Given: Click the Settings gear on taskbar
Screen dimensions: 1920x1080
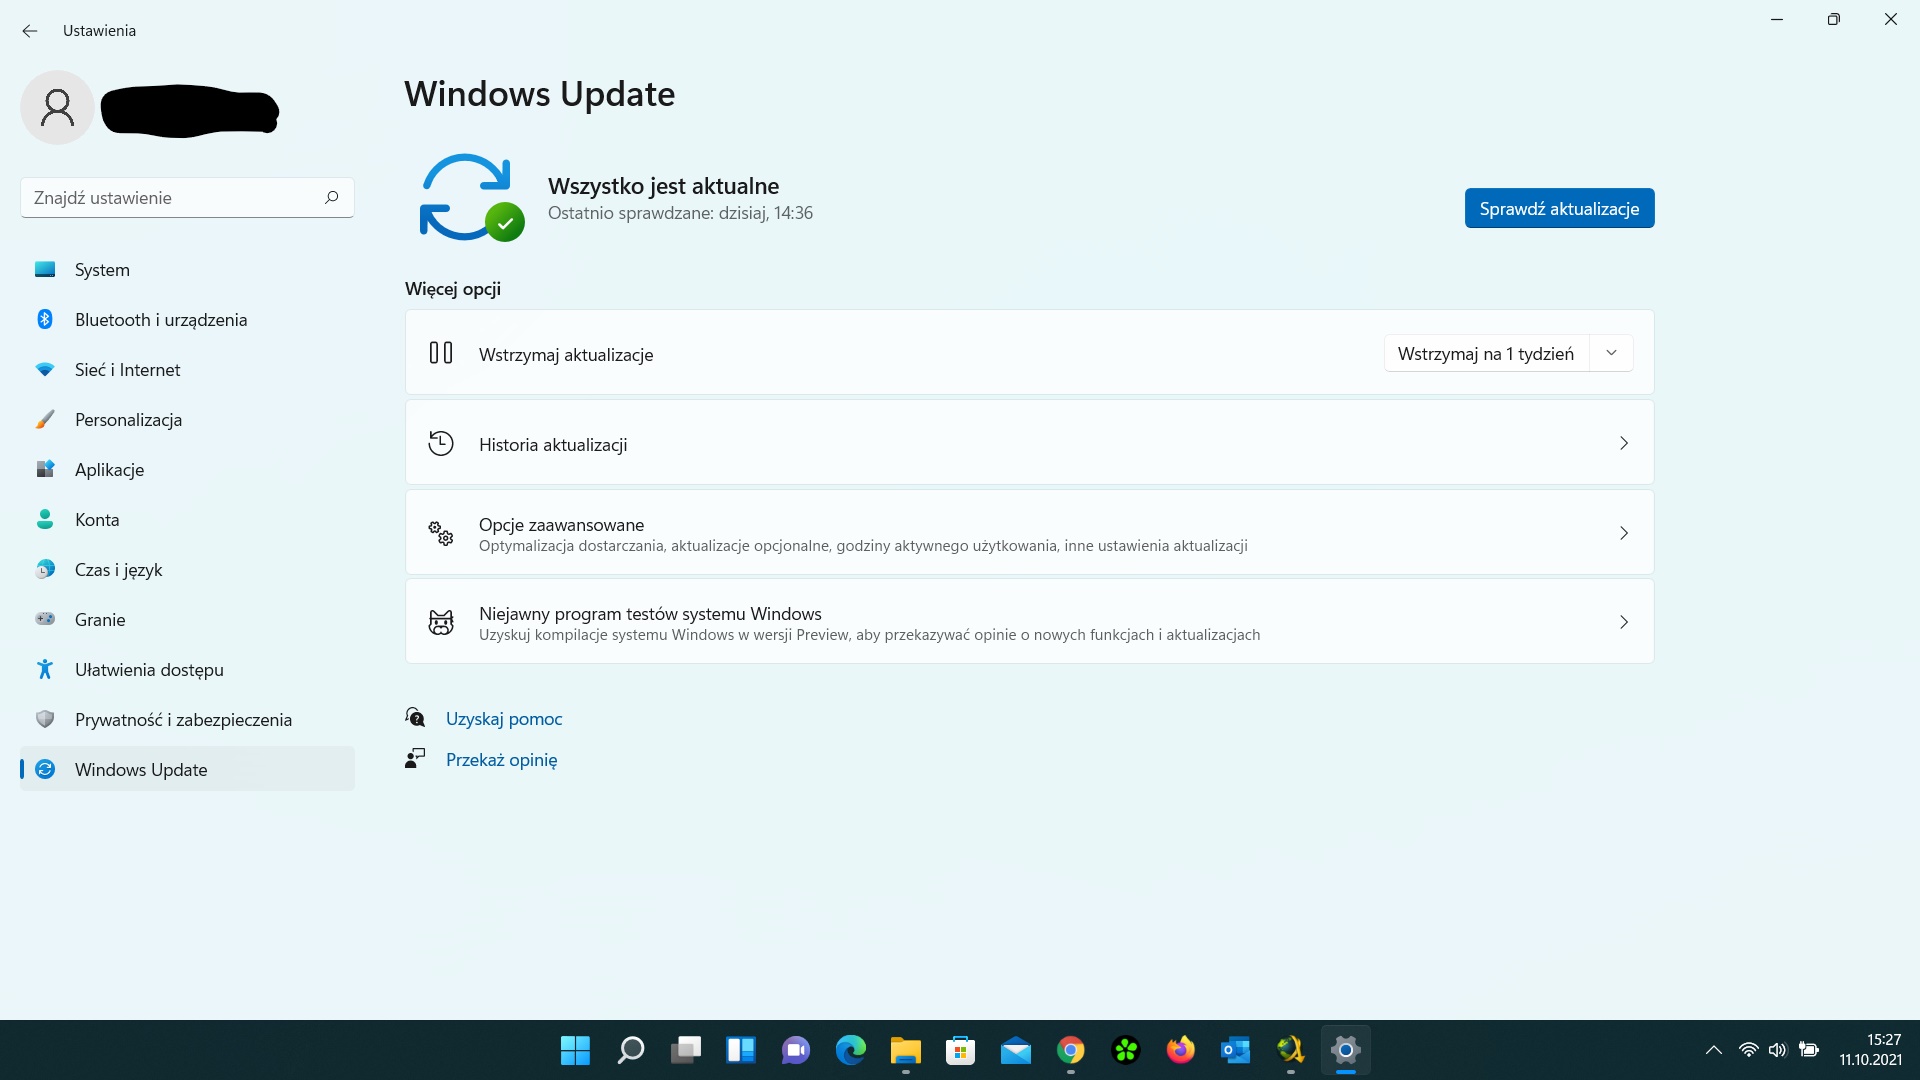Looking at the screenshot, I should tap(1346, 1050).
